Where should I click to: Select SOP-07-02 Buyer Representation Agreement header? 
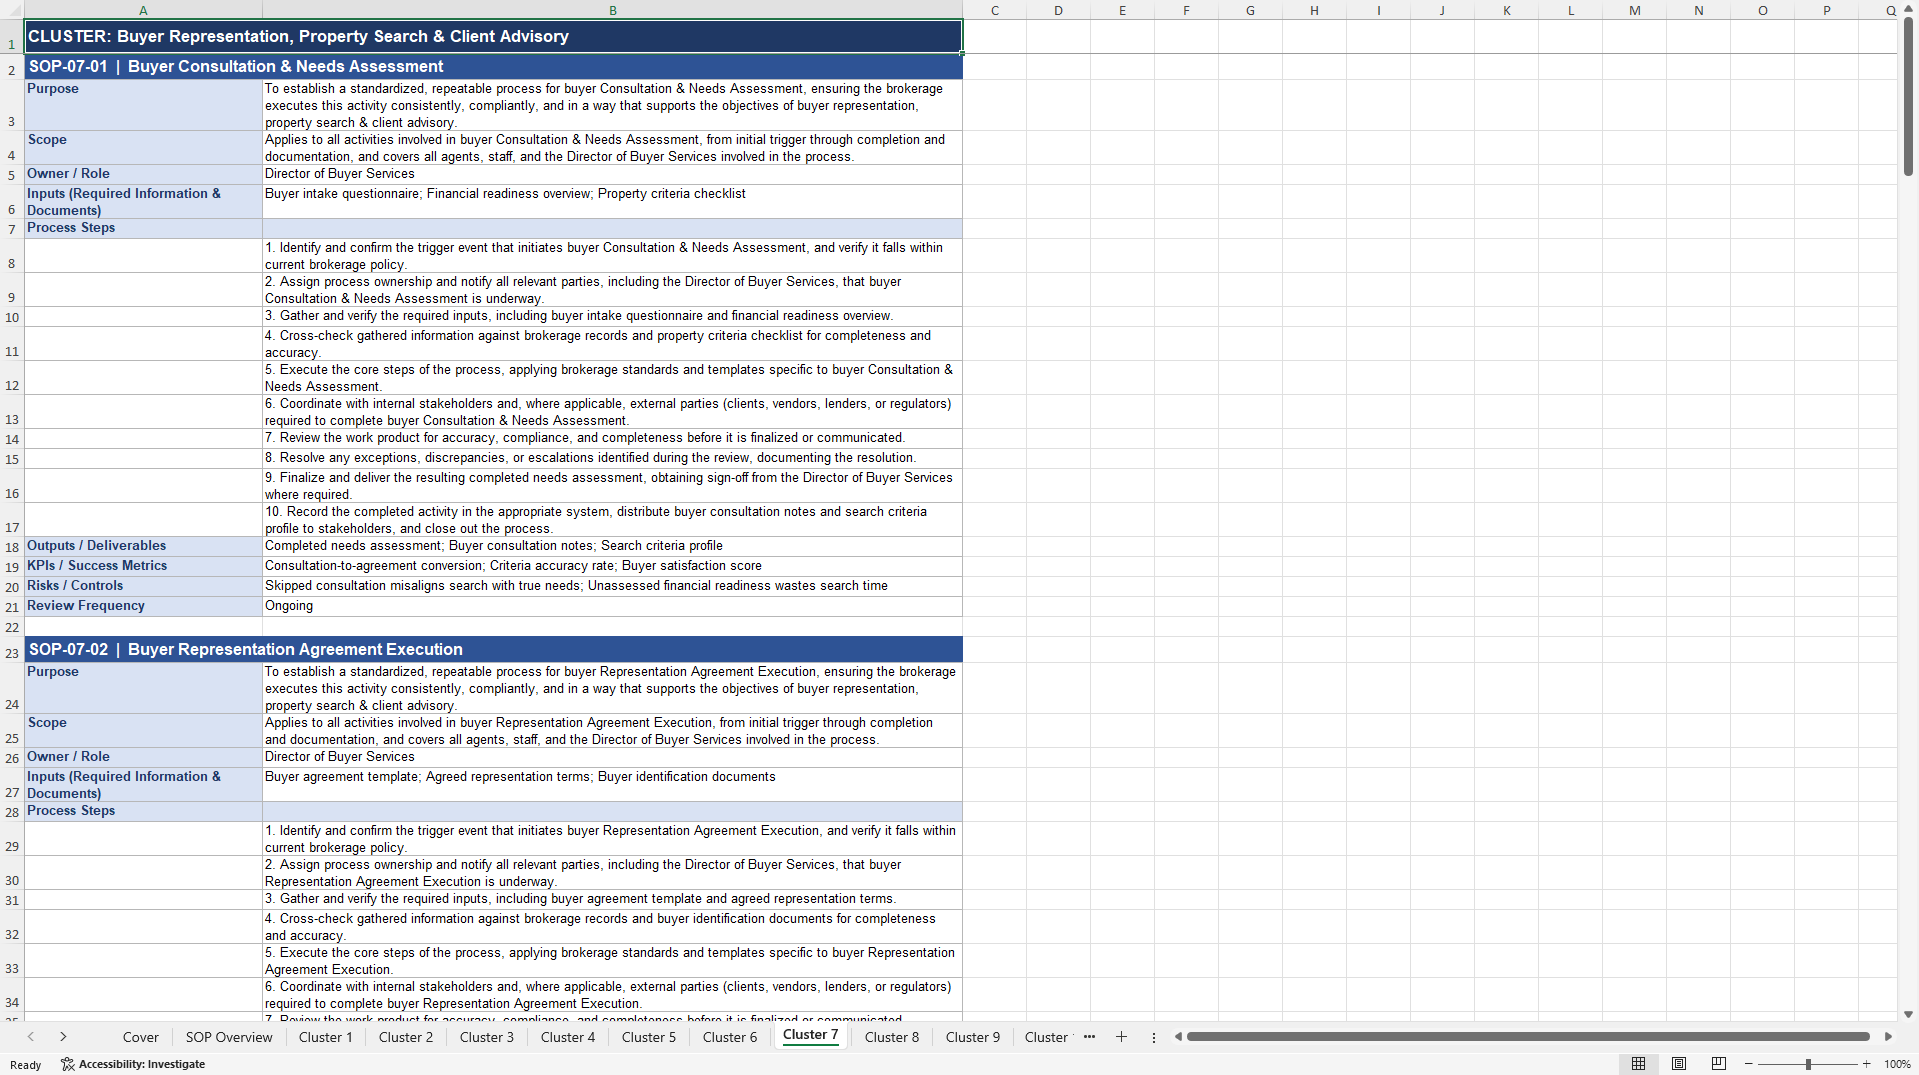coord(493,650)
